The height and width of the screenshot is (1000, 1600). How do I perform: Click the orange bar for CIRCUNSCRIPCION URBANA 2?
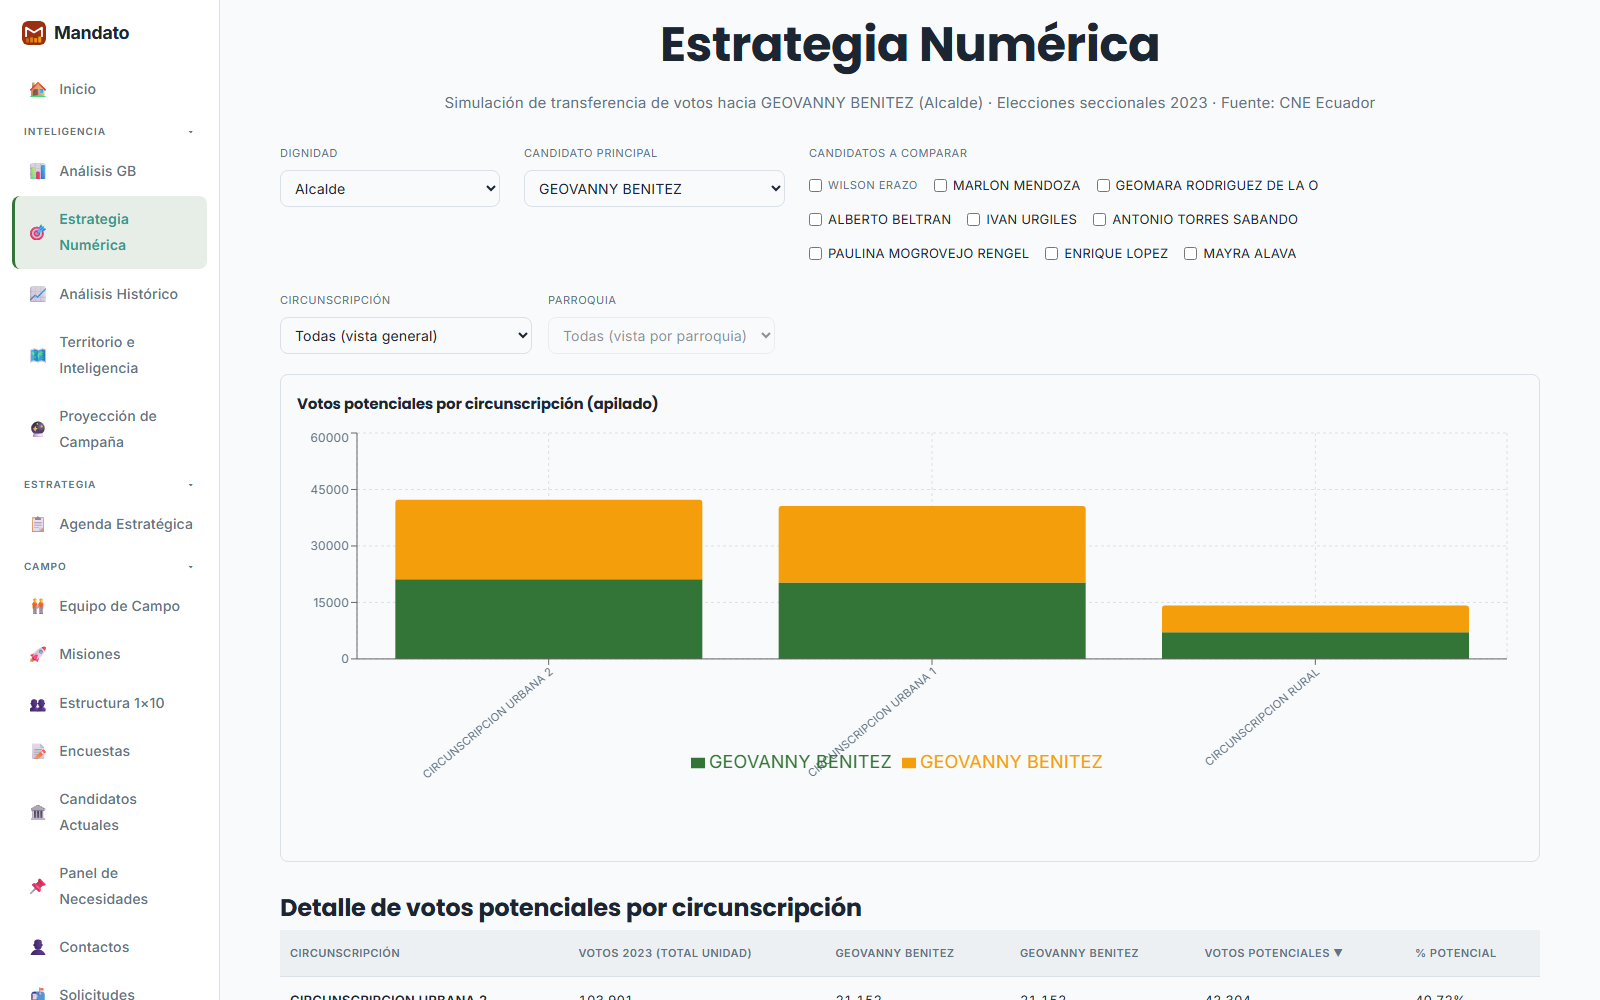tap(549, 540)
